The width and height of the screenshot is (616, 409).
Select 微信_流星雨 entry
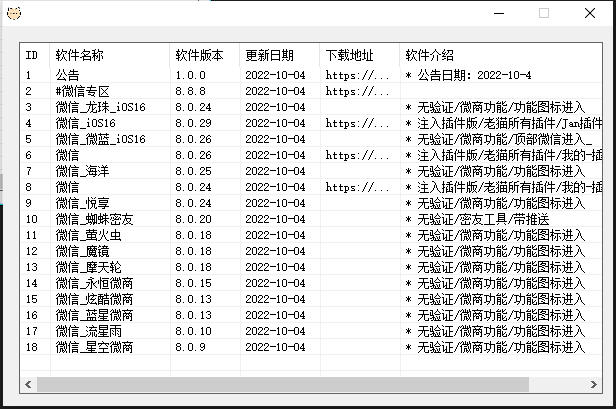pyautogui.click(x=88, y=332)
